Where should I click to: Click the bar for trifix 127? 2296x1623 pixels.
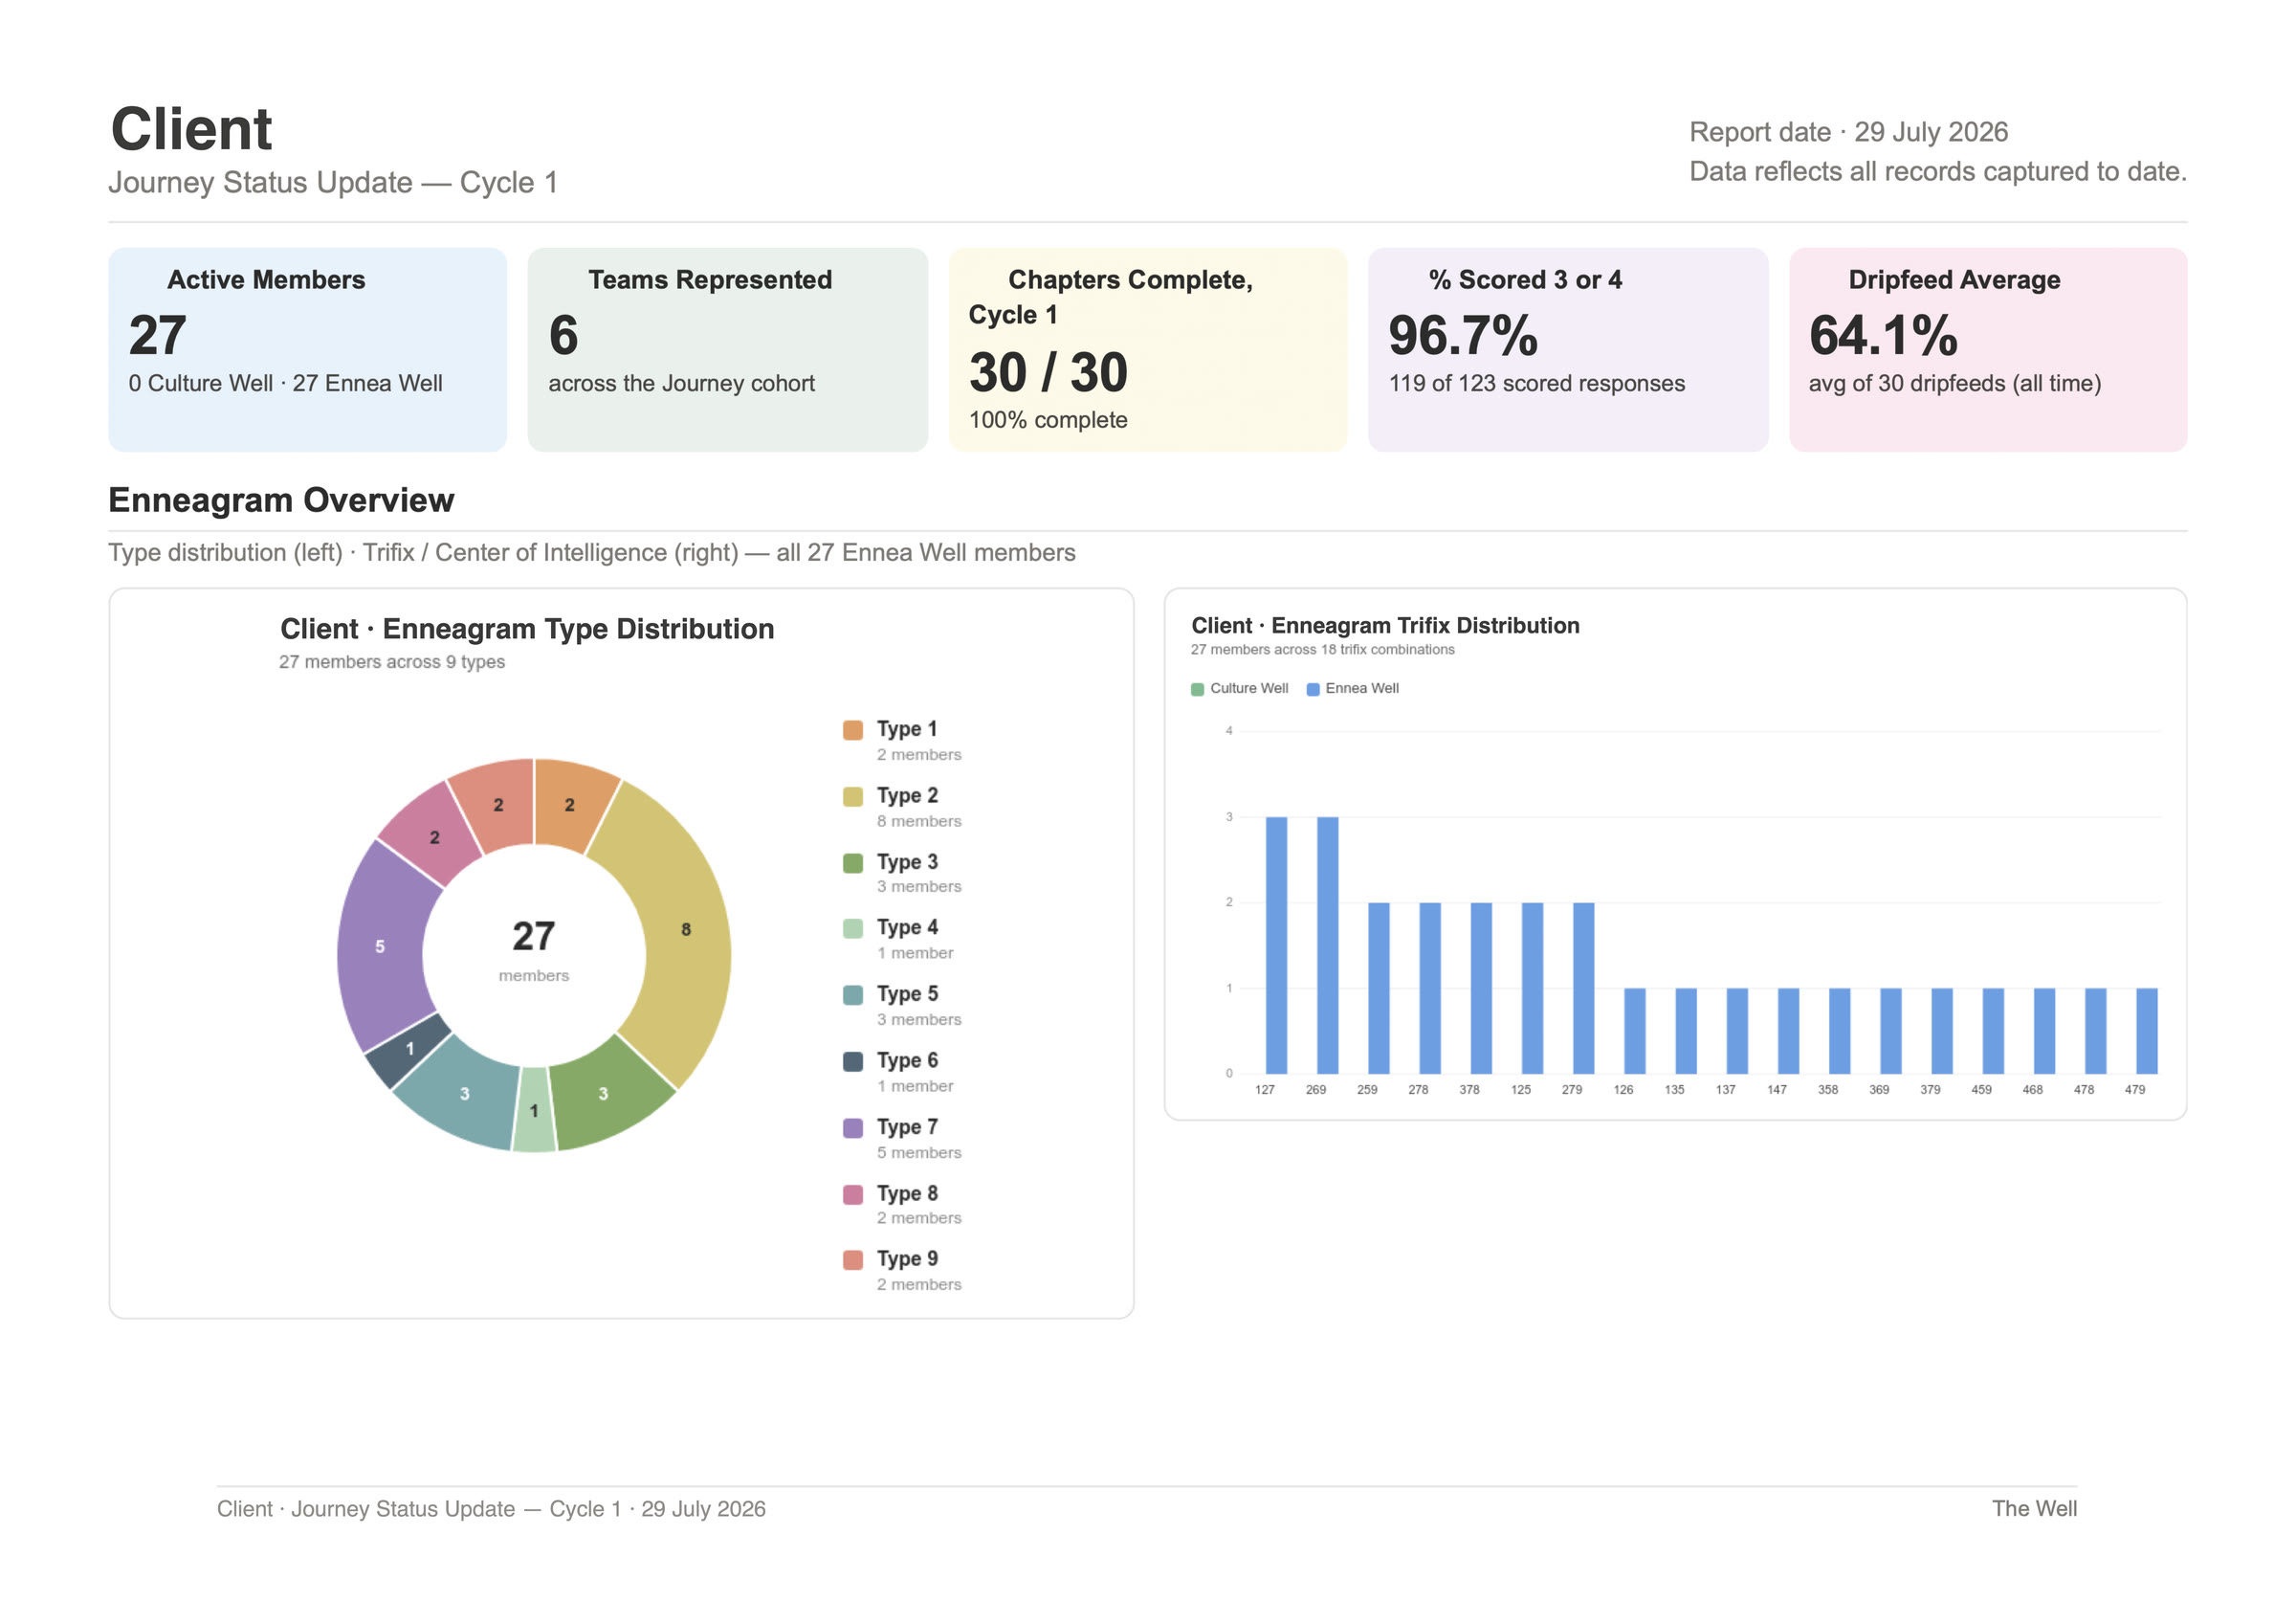[x=1276, y=946]
